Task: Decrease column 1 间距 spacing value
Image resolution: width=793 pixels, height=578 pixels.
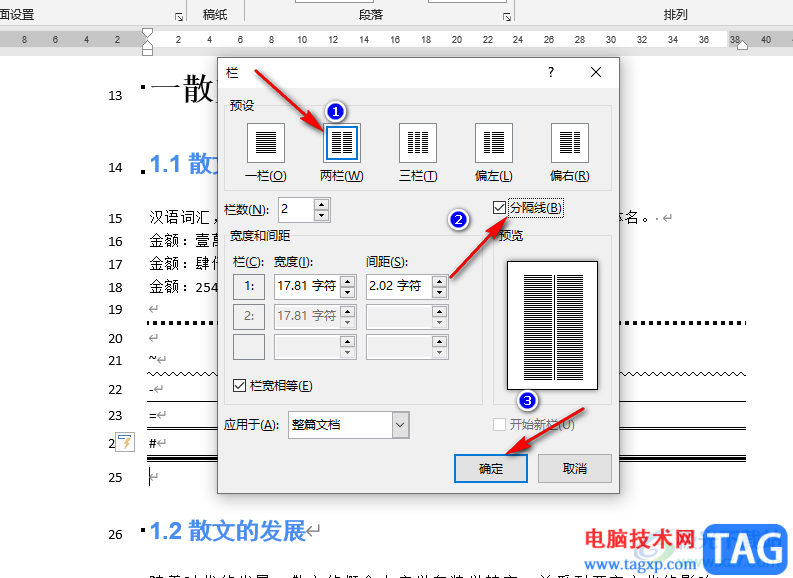Action: pos(439,292)
